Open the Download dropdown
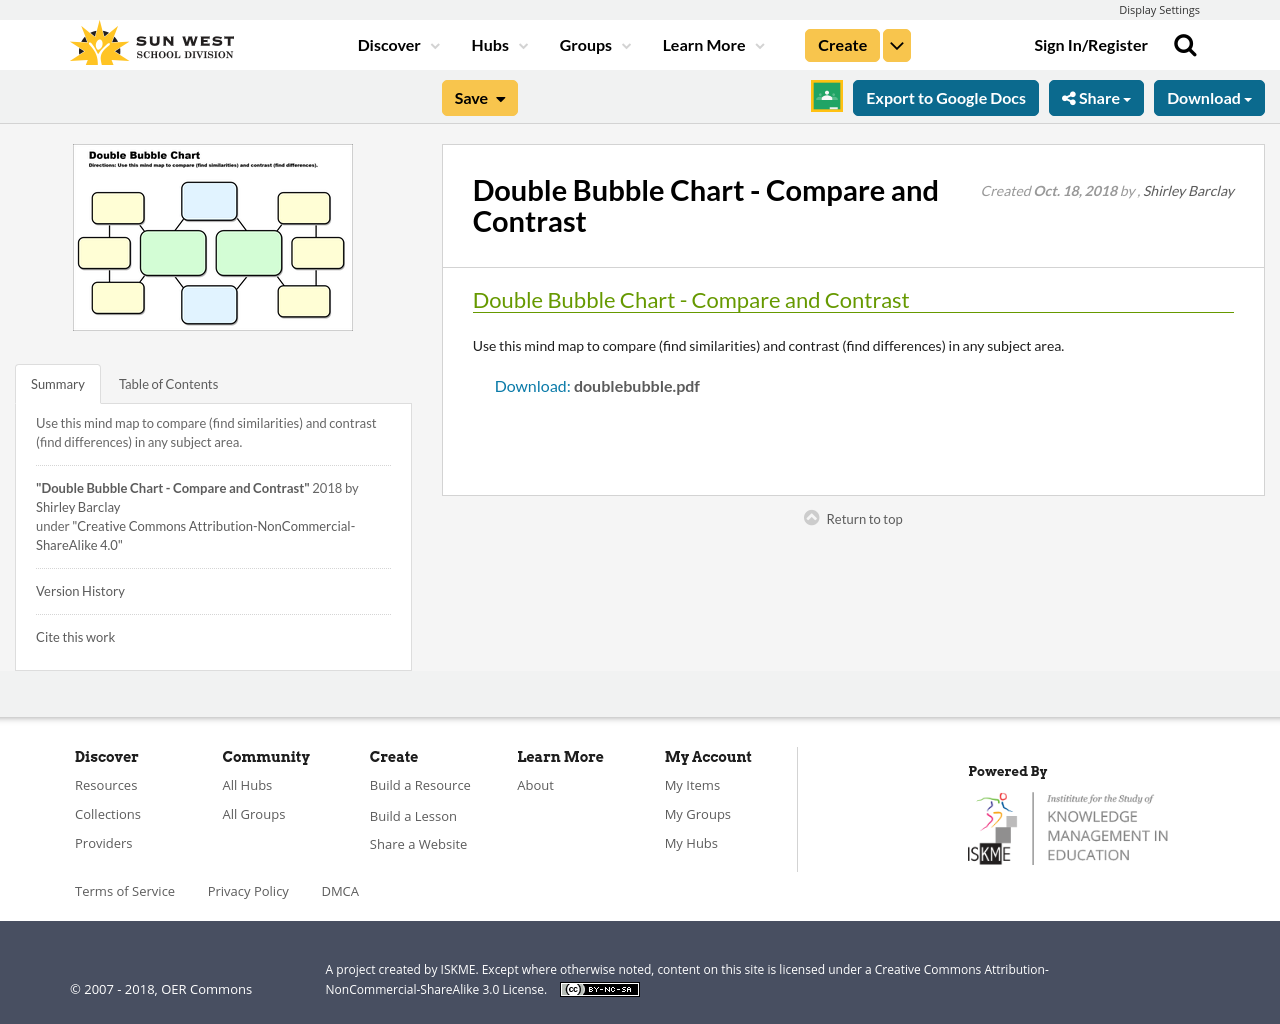The image size is (1280, 1024). pyautogui.click(x=1209, y=96)
